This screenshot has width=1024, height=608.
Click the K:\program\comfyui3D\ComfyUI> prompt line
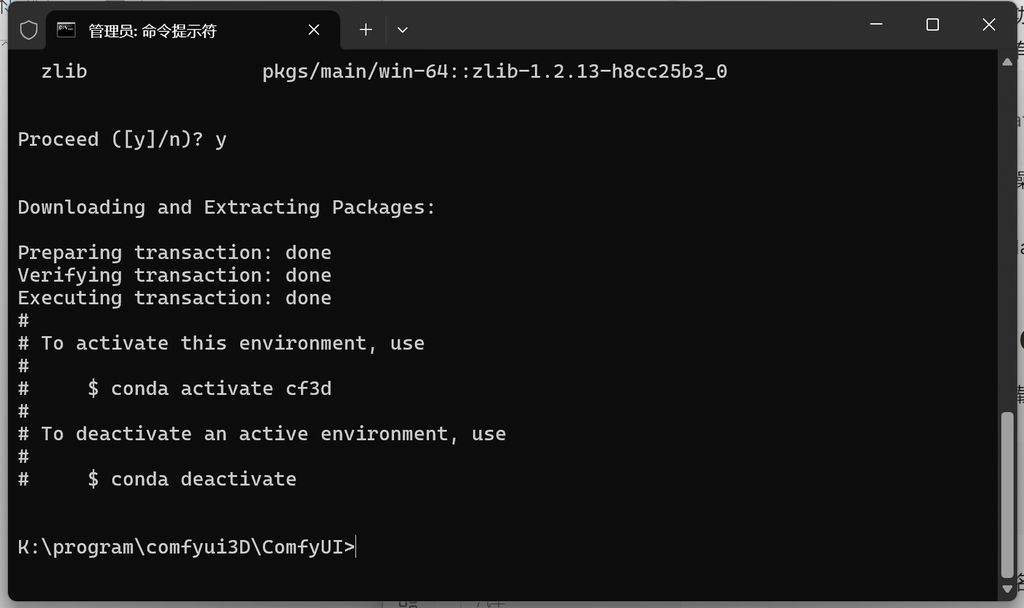coord(186,547)
